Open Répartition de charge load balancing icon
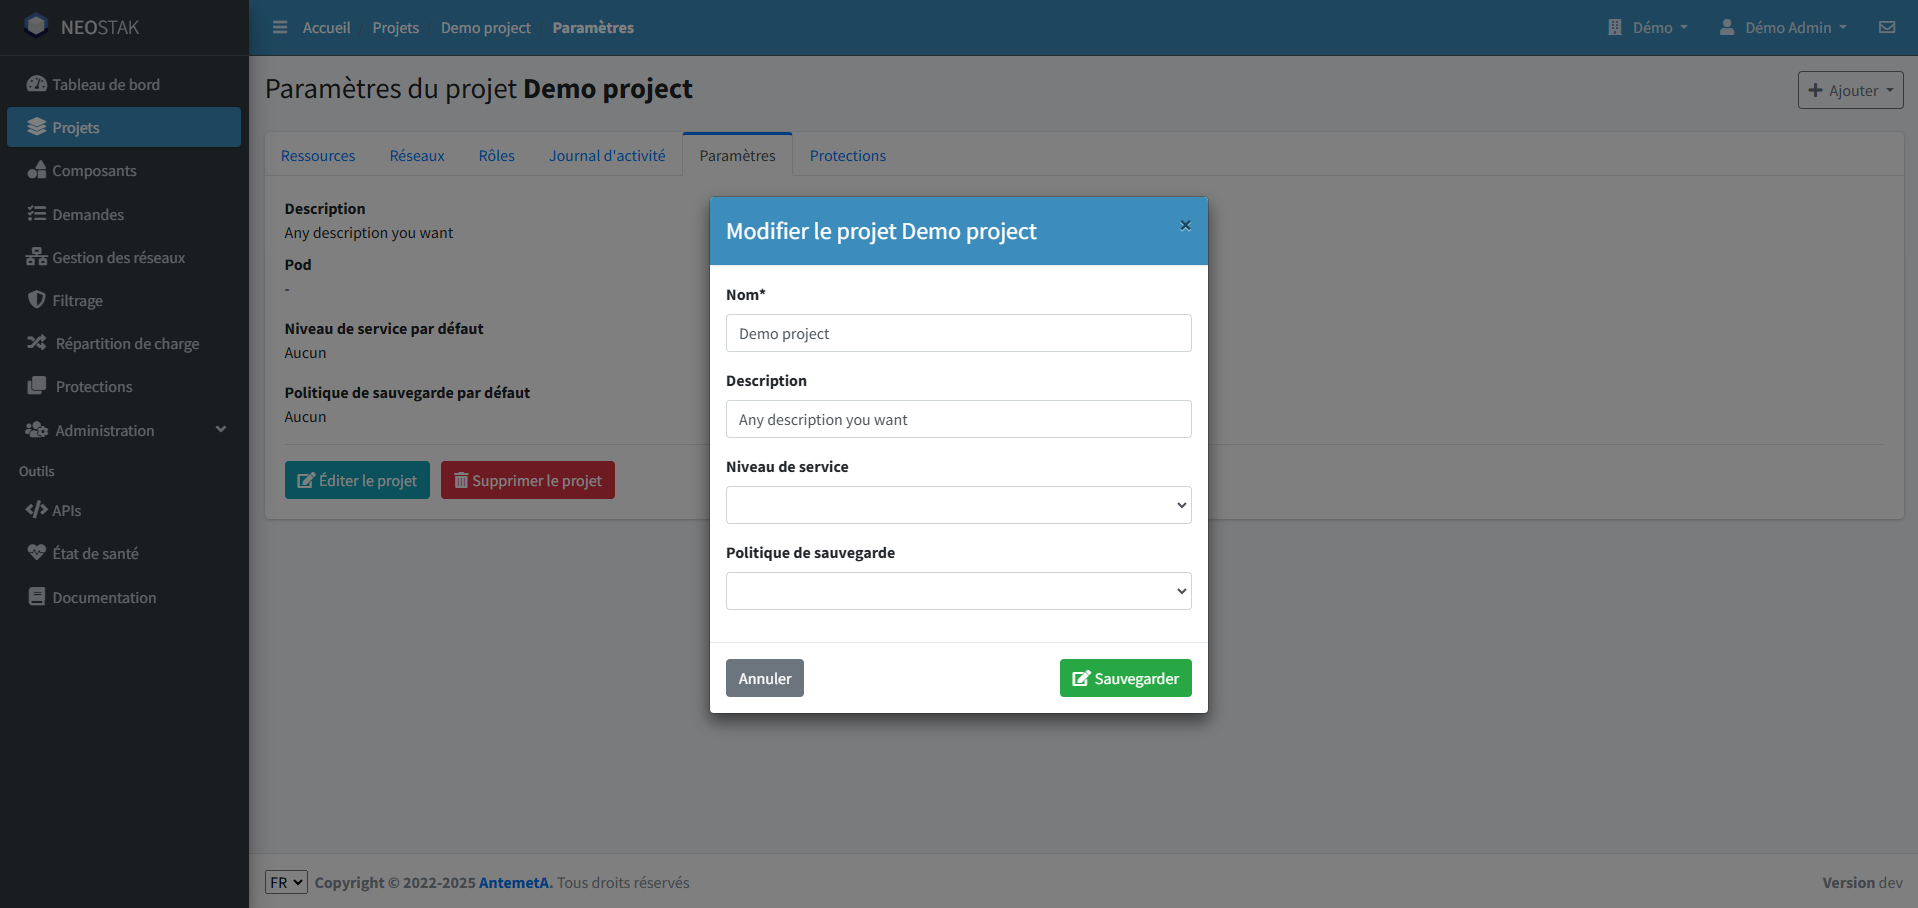 [36, 343]
